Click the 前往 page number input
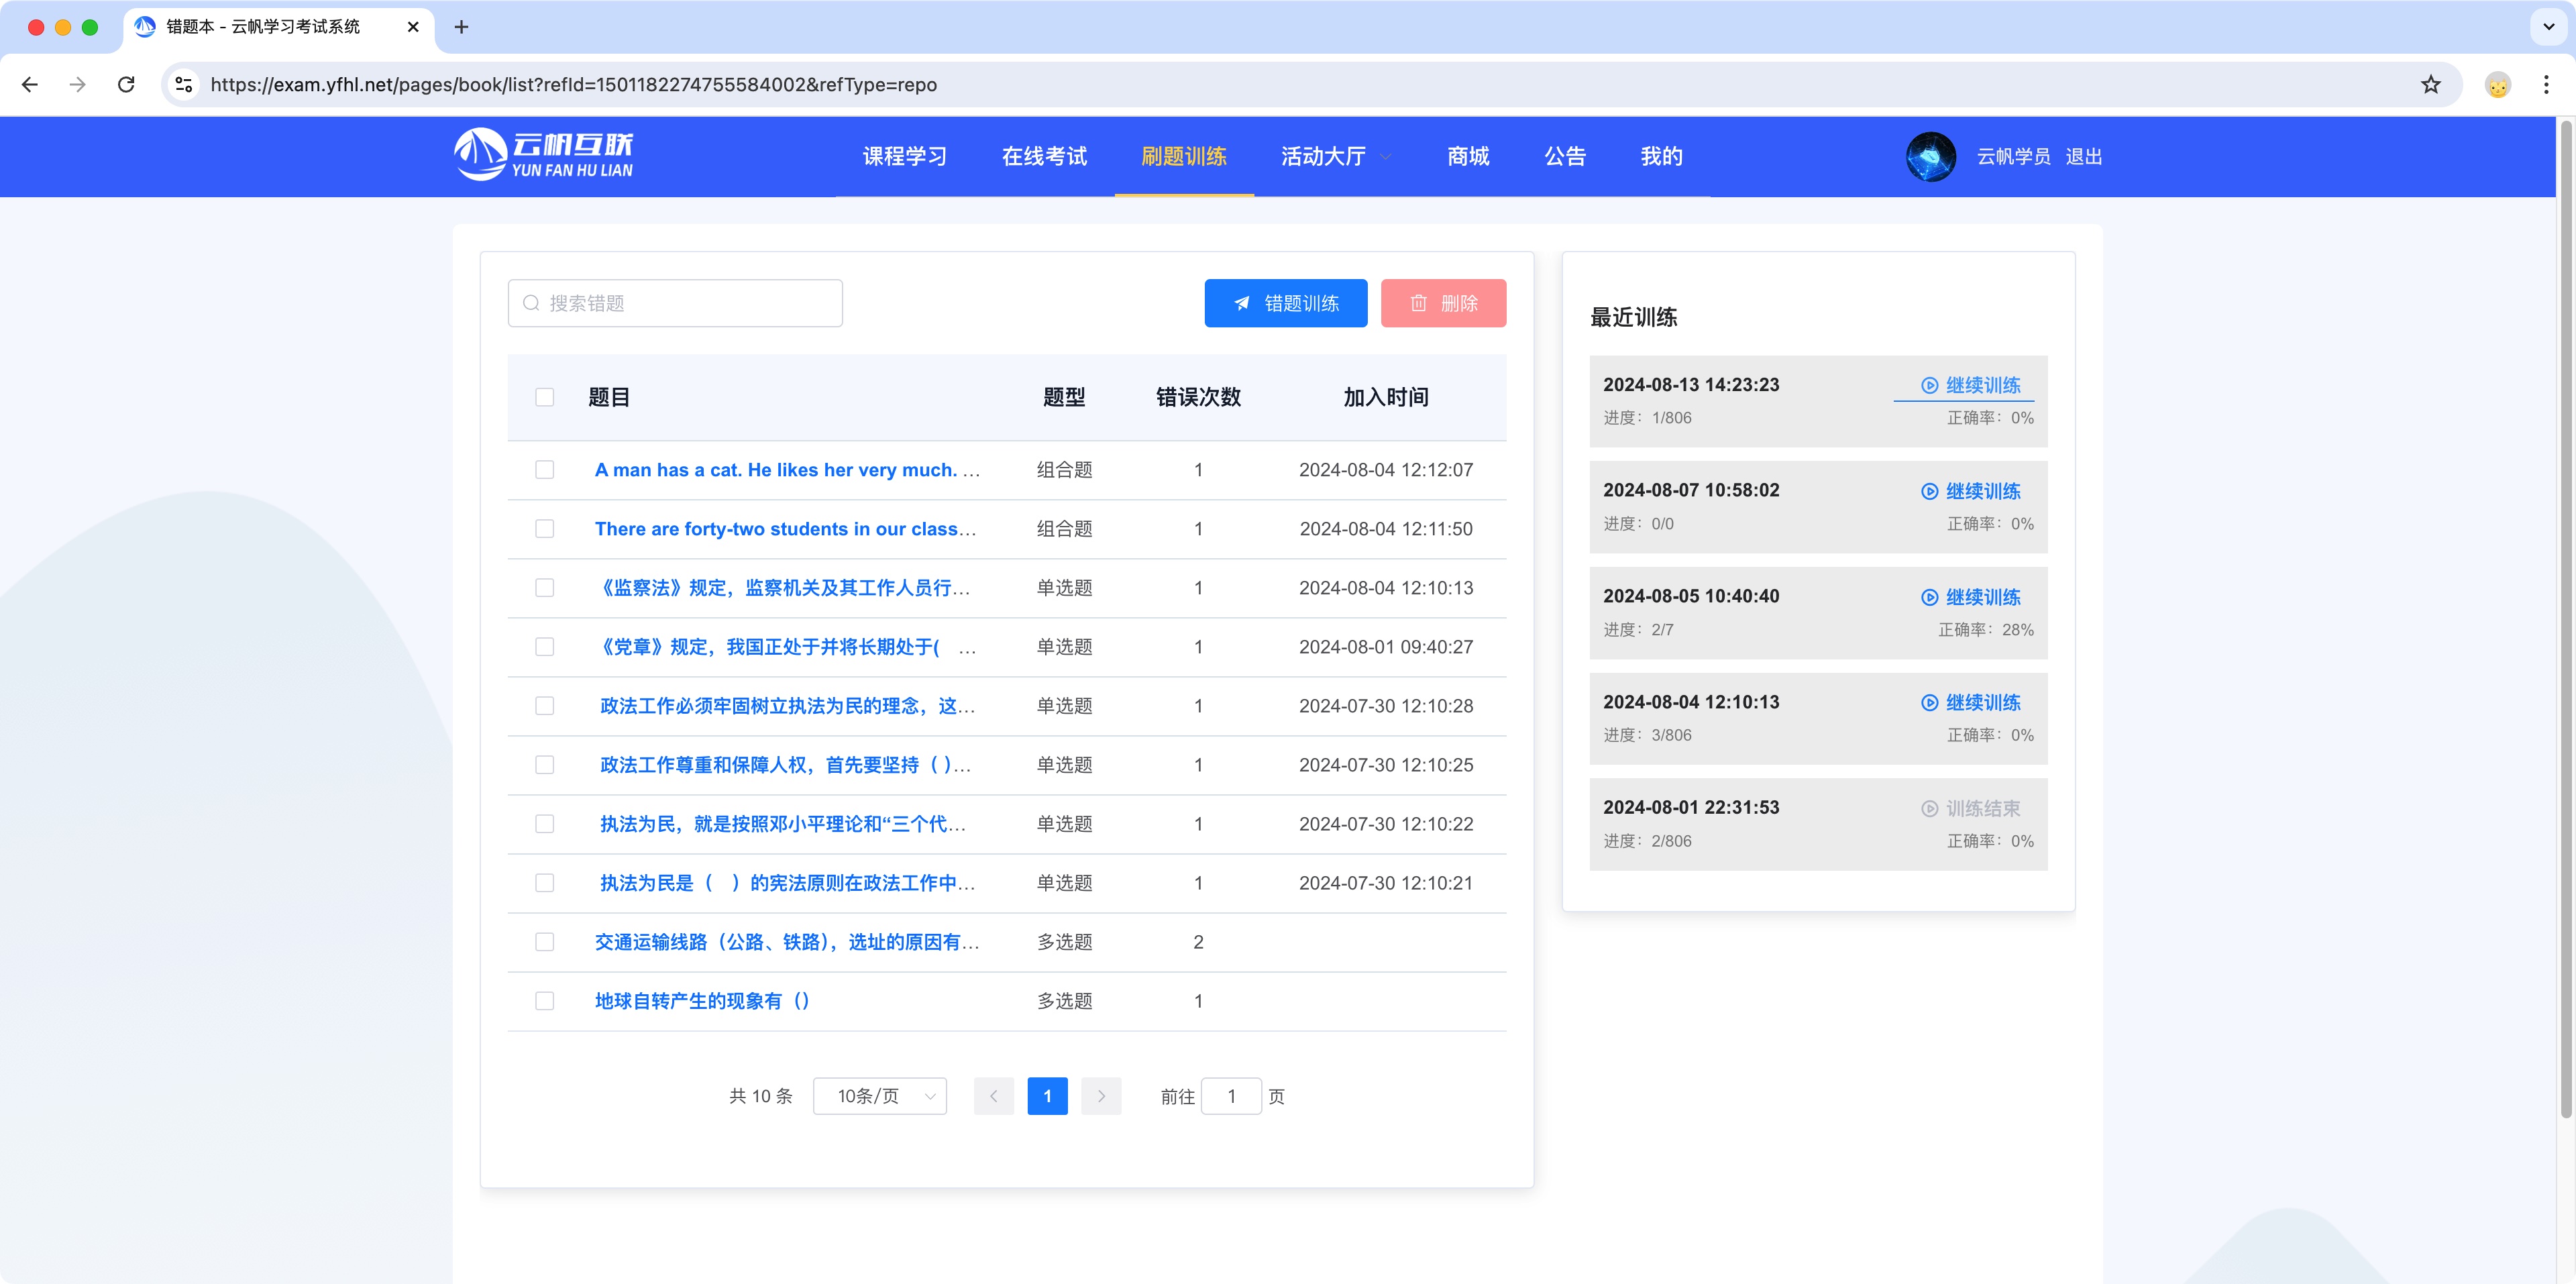2576x1284 pixels. point(1231,1096)
